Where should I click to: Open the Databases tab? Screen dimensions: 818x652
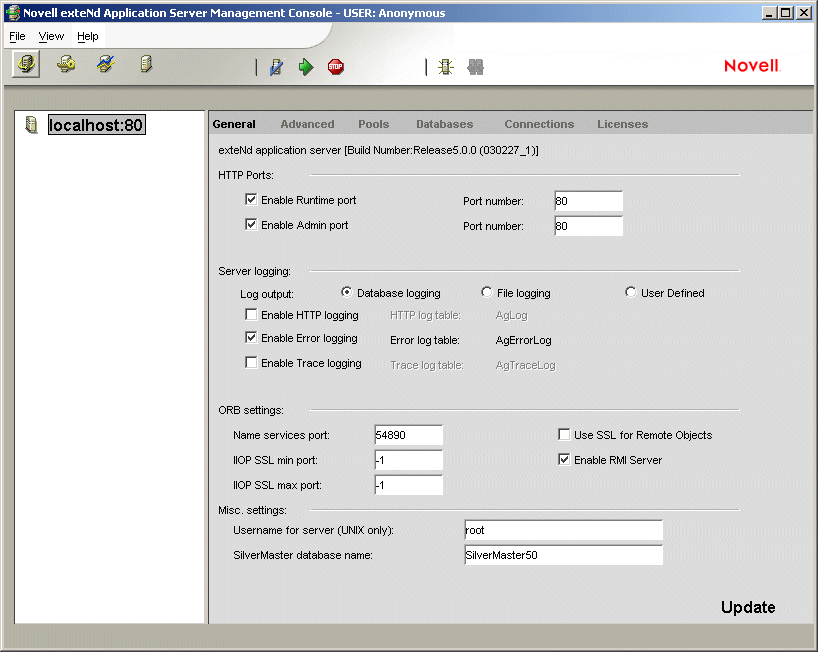point(444,124)
